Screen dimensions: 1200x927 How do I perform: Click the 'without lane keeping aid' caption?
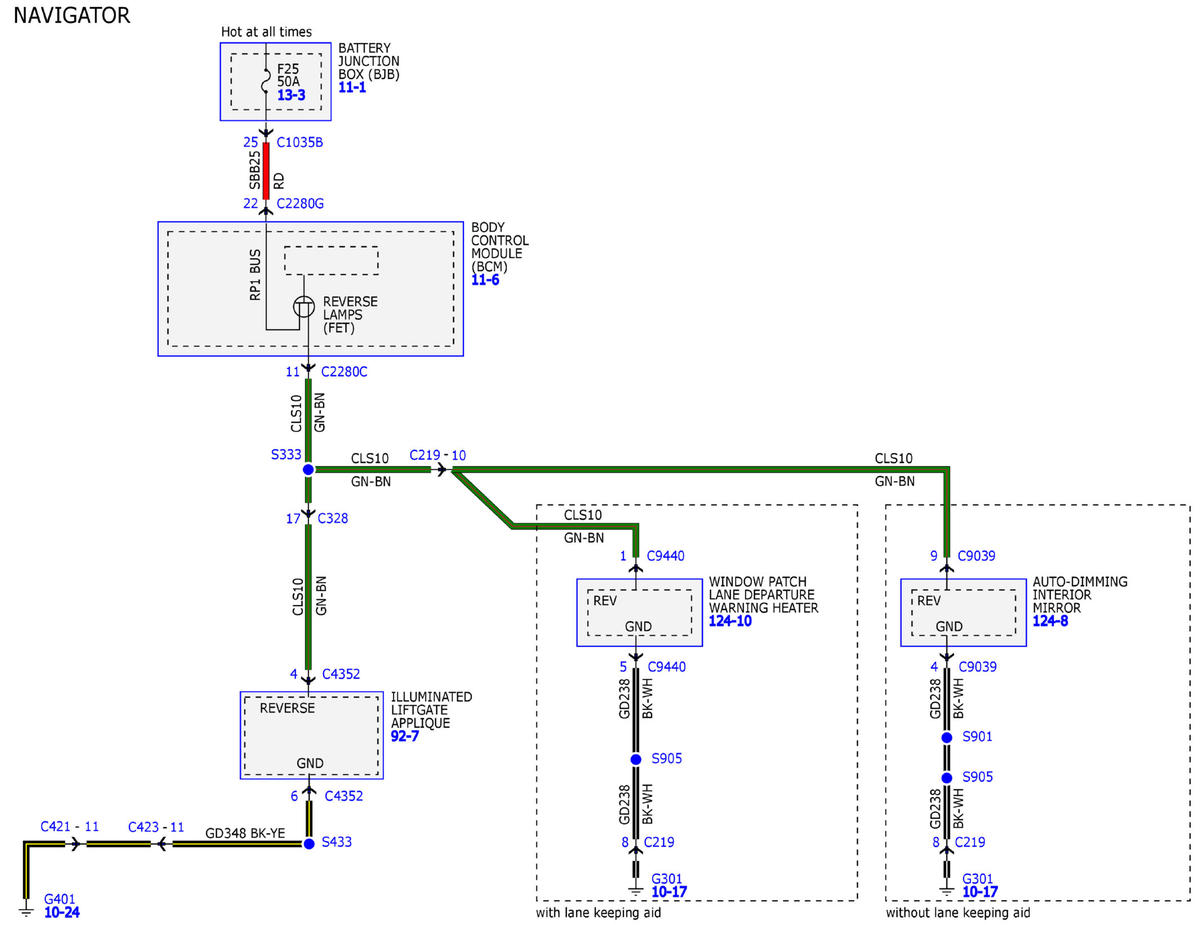pyautogui.click(x=958, y=912)
